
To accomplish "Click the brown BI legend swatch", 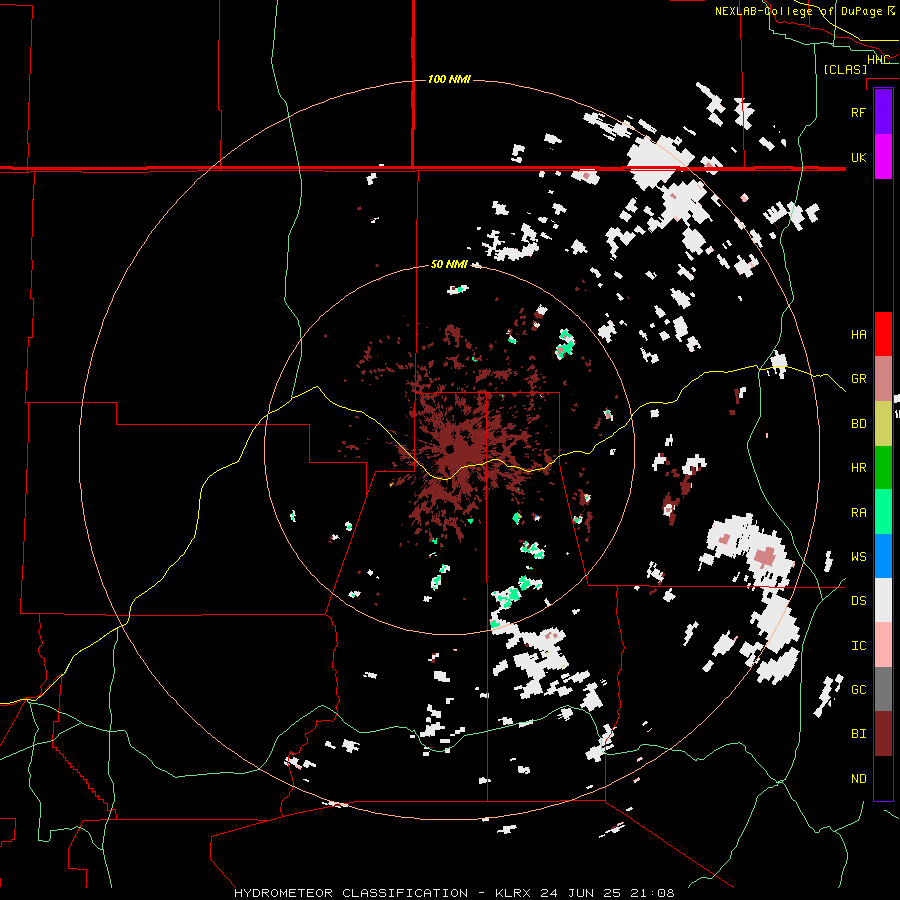I will 883,734.
